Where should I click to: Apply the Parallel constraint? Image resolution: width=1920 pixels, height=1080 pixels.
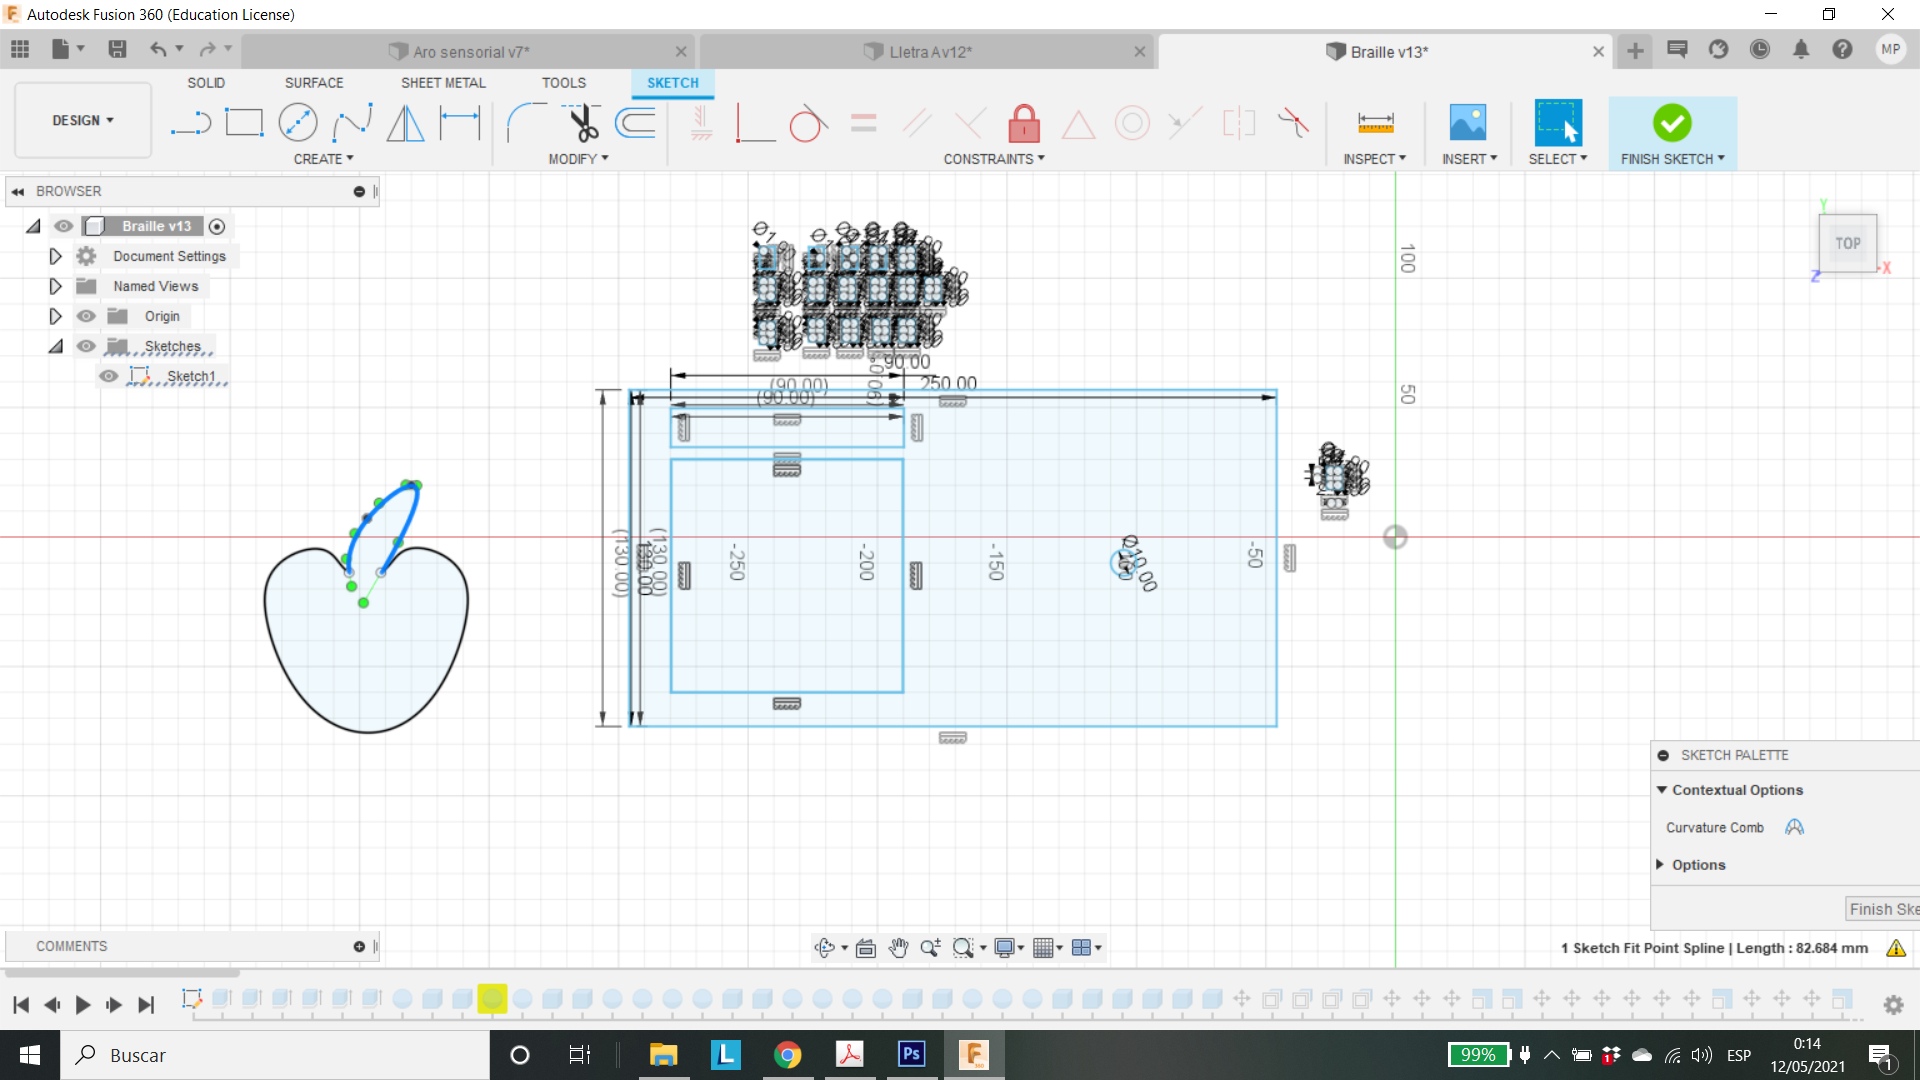pos(917,123)
